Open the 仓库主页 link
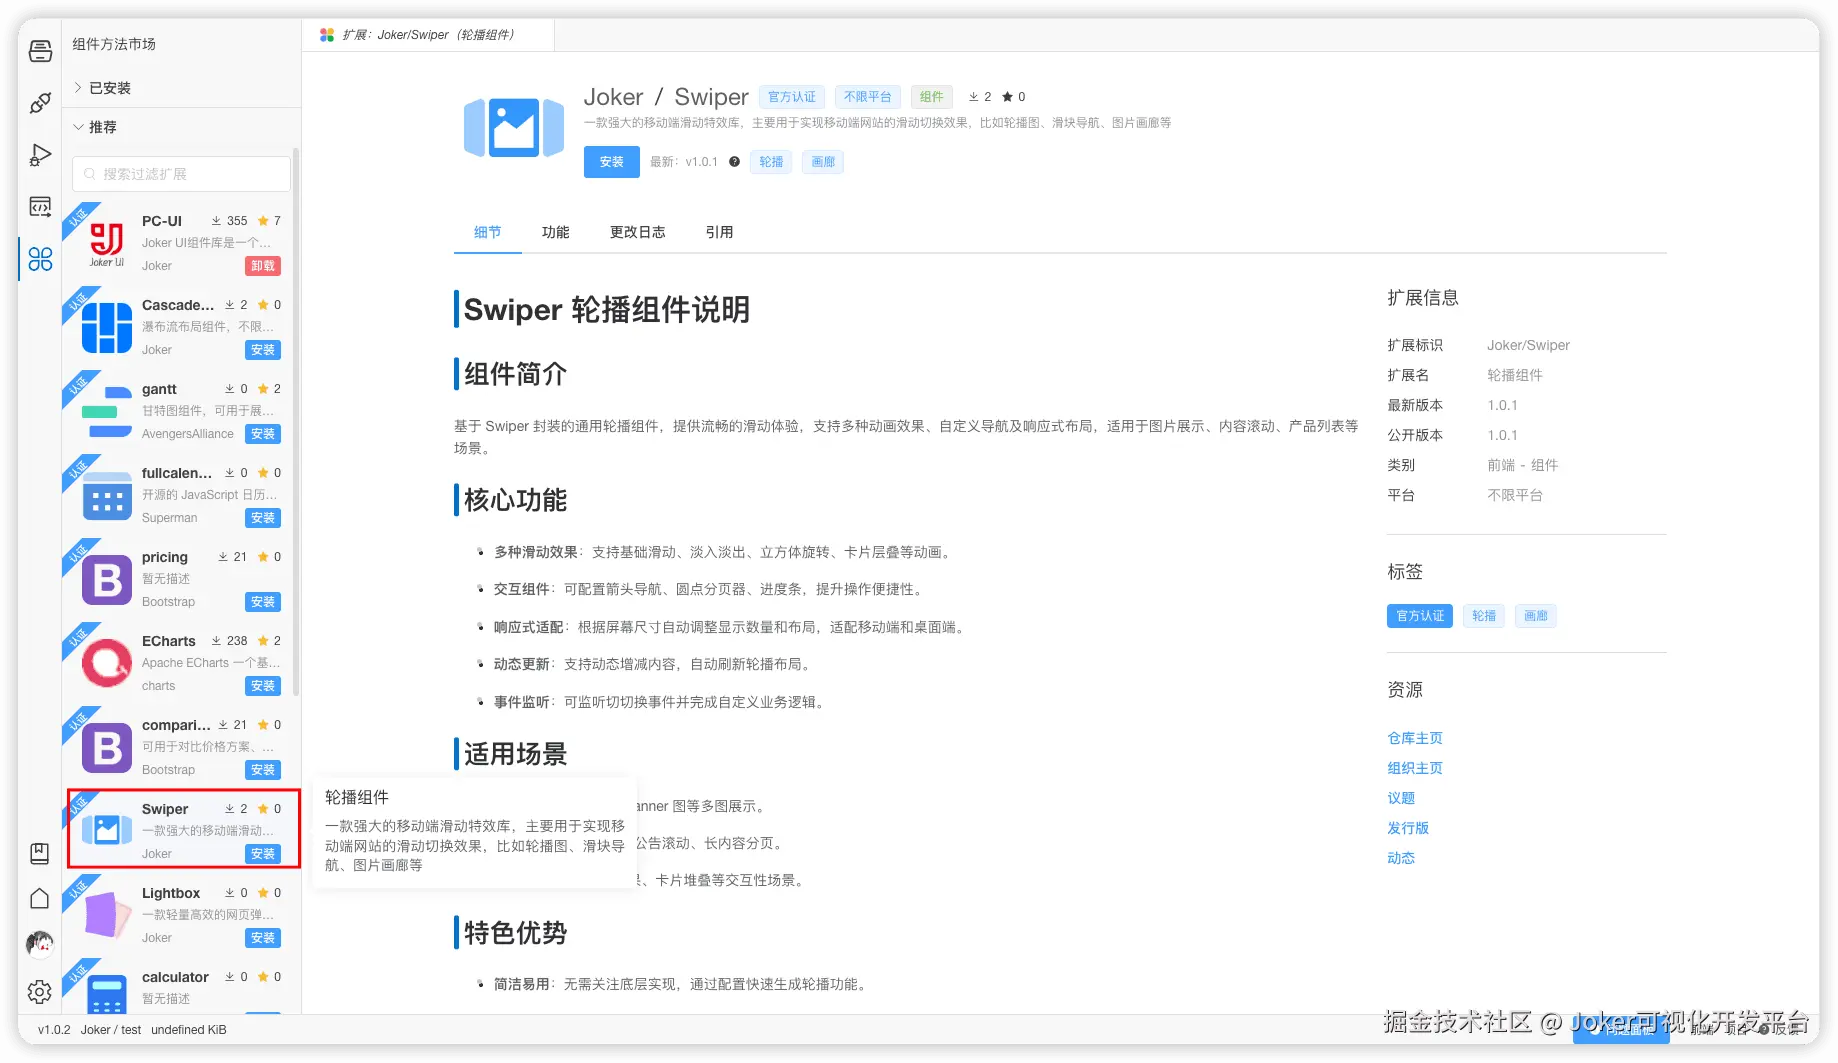The width and height of the screenshot is (1838, 1063). tap(1415, 738)
